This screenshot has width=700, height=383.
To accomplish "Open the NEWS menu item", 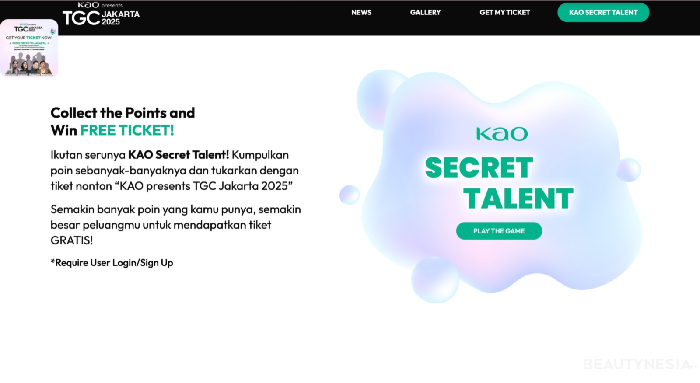I will click(x=361, y=12).
